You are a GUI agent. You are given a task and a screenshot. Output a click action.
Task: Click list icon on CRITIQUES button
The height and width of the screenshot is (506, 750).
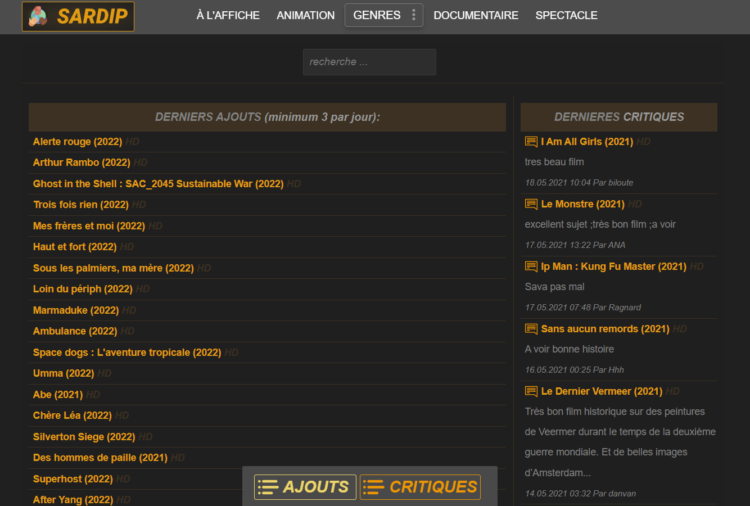tap(374, 487)
